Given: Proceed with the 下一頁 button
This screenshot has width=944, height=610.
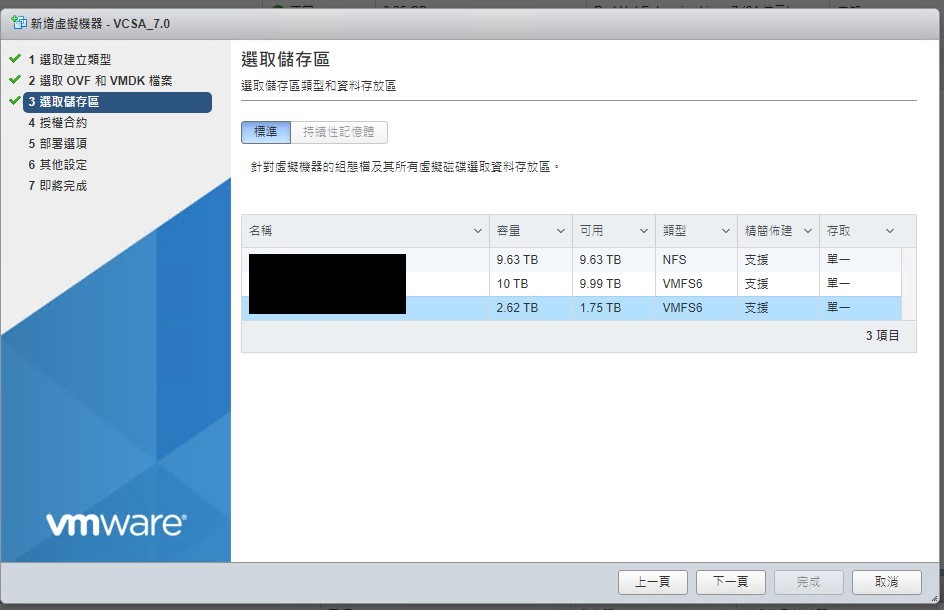Looking at the screenshot, I should [x=731, y=582].
